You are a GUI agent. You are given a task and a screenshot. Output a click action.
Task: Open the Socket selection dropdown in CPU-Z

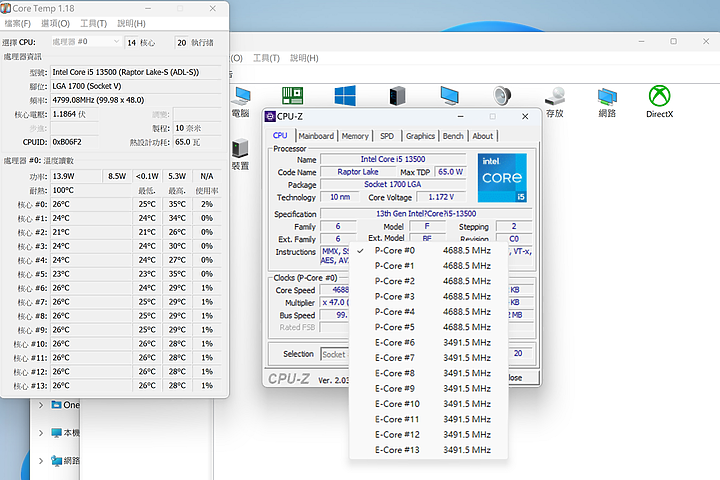click(335, 354)
